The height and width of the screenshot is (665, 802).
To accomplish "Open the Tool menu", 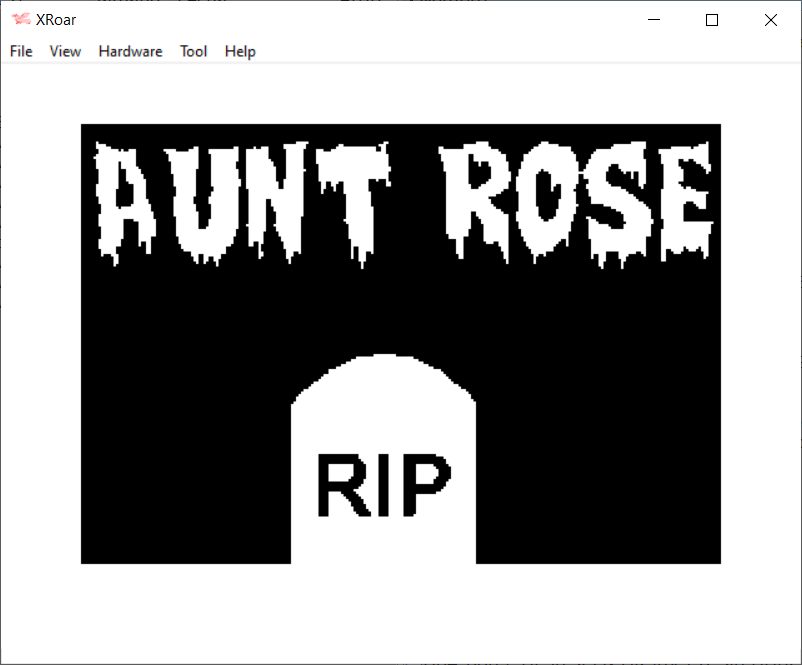I will [x=193, y=51].
